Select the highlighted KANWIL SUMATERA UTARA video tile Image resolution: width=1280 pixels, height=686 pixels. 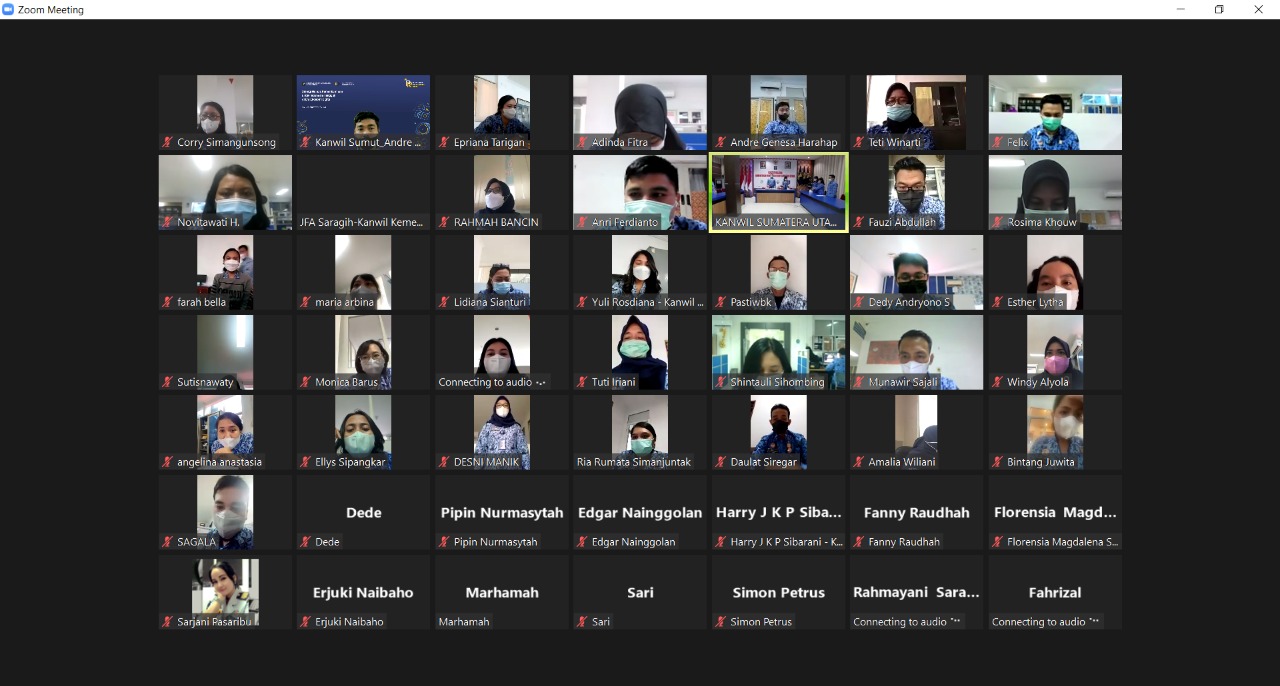click(x=778, y=192)
